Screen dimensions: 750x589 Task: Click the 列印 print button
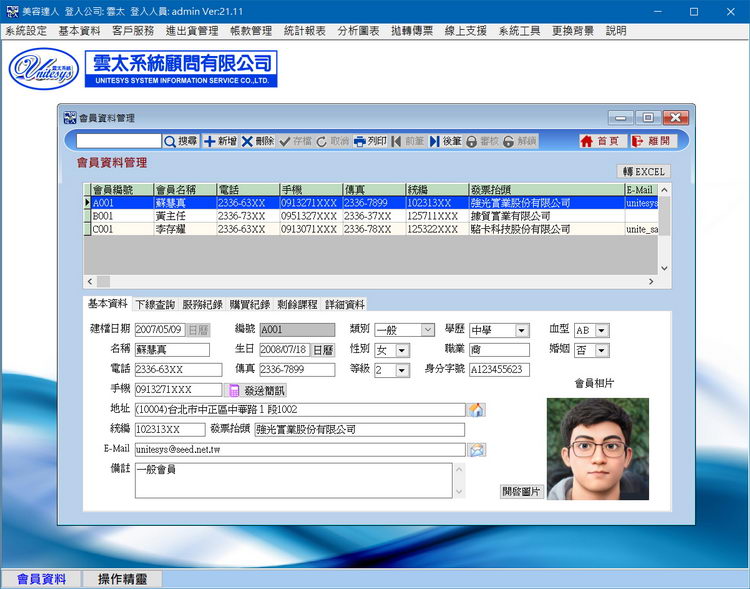(x=370, y=142)
